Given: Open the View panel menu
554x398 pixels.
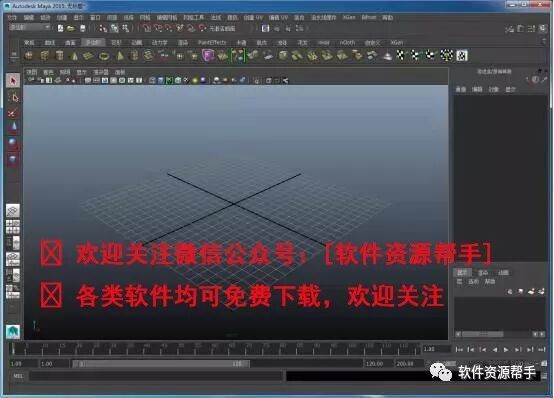Looking at the screenshot, I should click(x=31, y=72).
